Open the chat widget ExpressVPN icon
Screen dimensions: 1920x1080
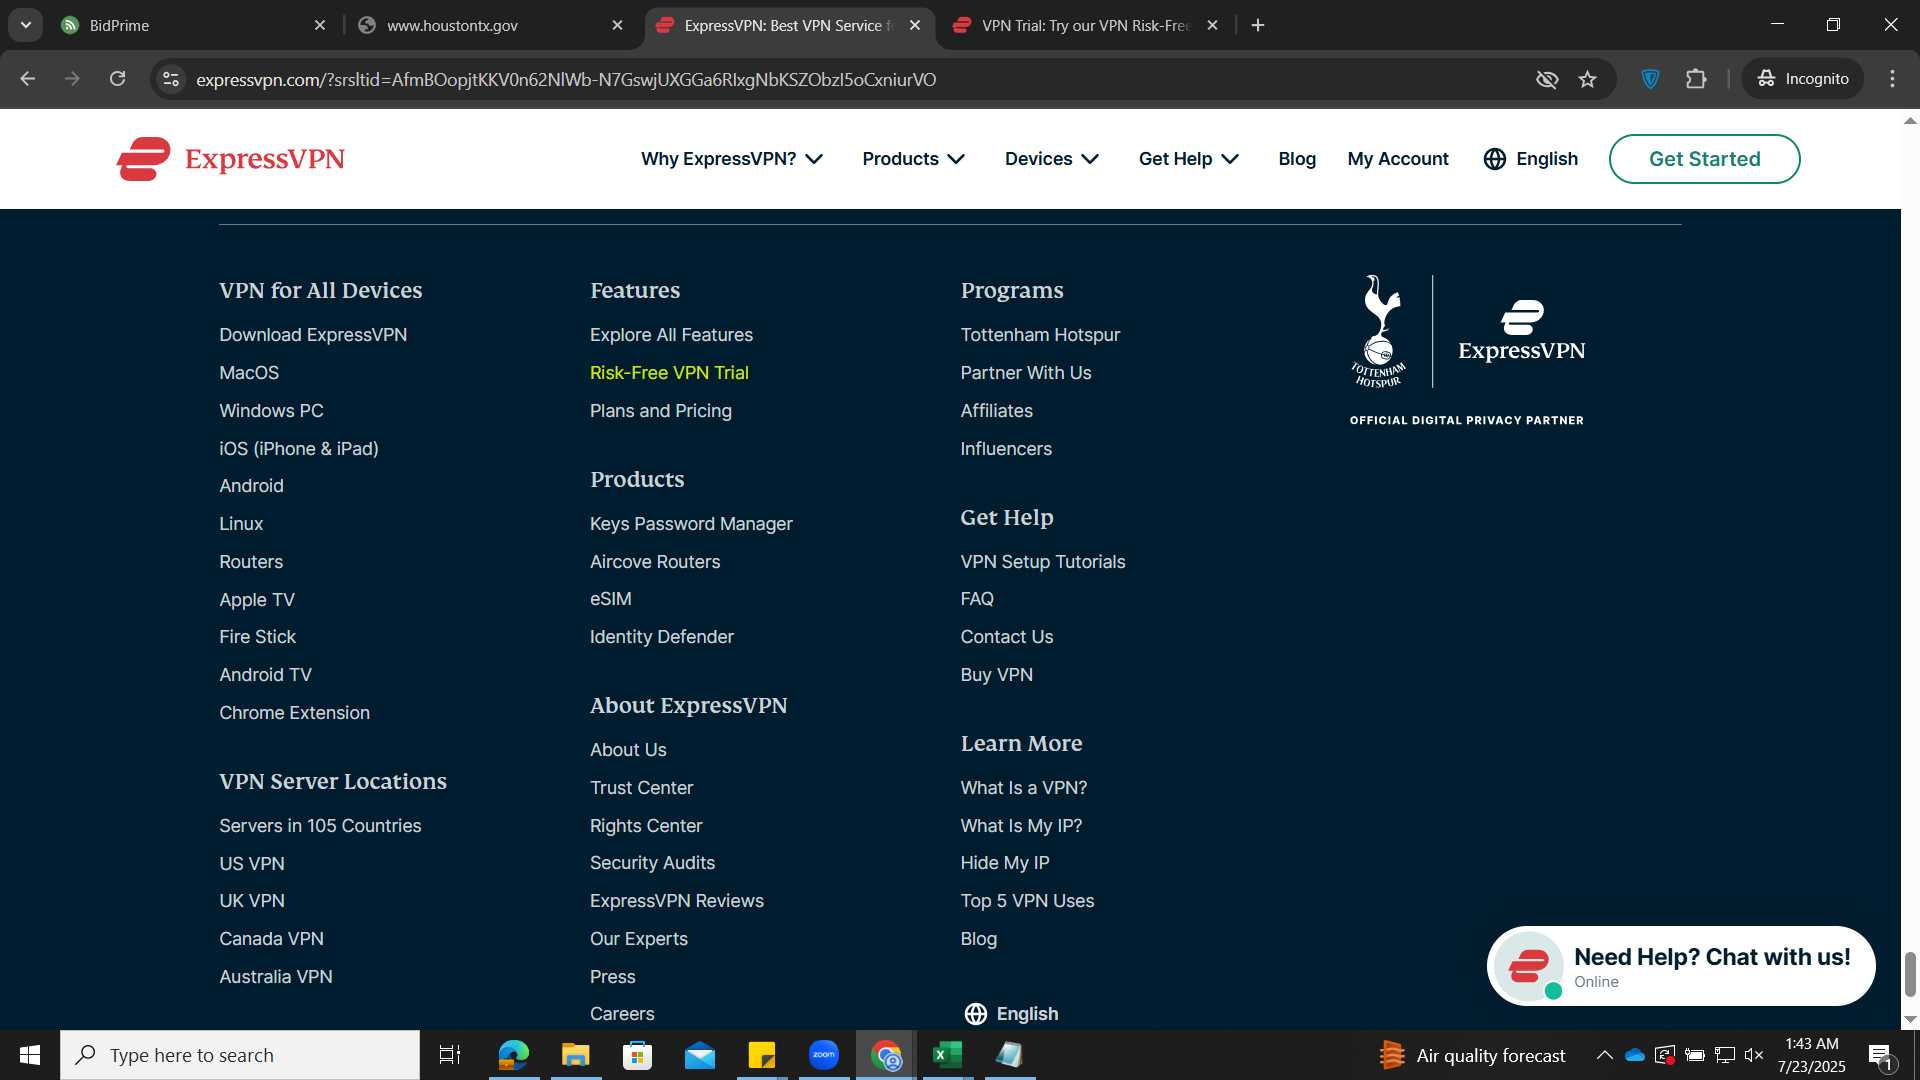(1529, 966)
